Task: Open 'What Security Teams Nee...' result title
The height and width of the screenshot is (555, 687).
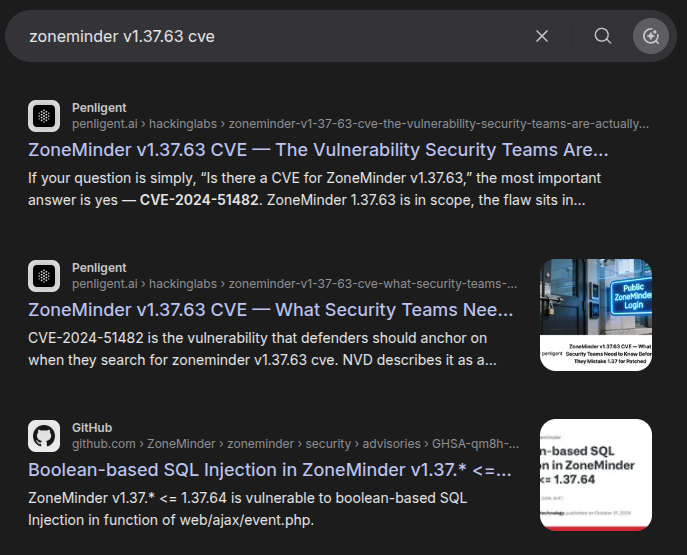Action: click(x=270, y=310)
